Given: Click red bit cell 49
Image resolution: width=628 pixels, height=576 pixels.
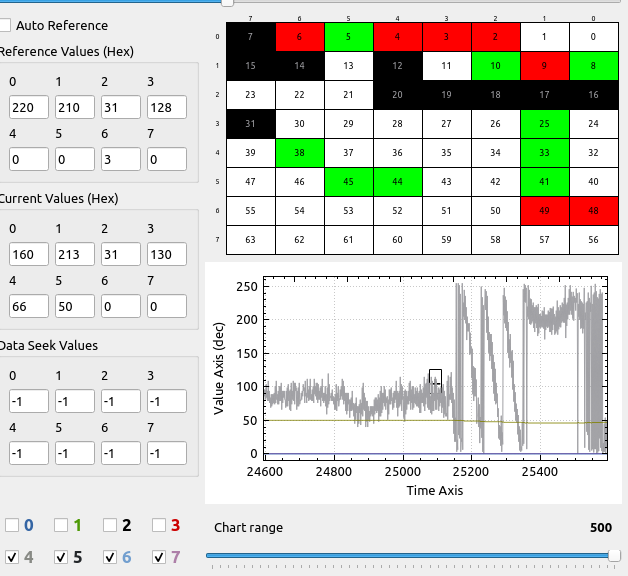Looking at the screenshot, I should 544,210.
